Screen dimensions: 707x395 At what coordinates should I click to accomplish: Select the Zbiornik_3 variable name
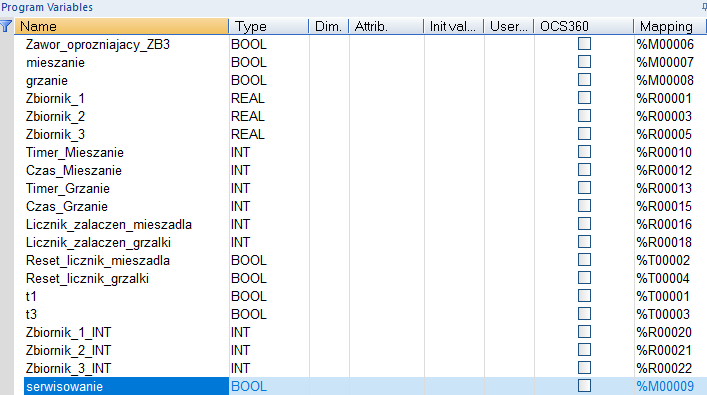[55, 135]
